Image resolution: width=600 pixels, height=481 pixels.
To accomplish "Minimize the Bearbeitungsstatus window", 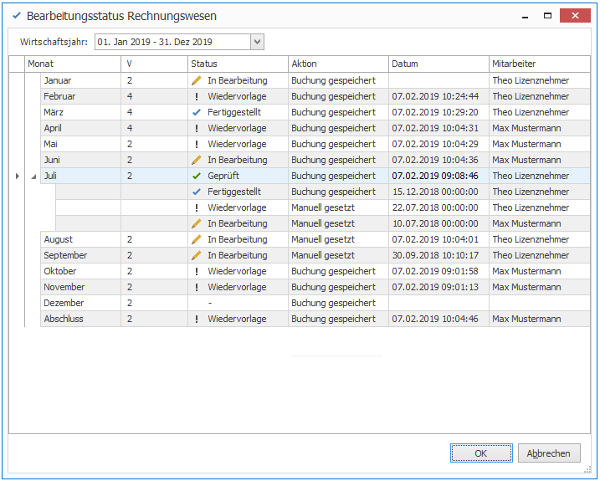I will click(x=525, y=16).
